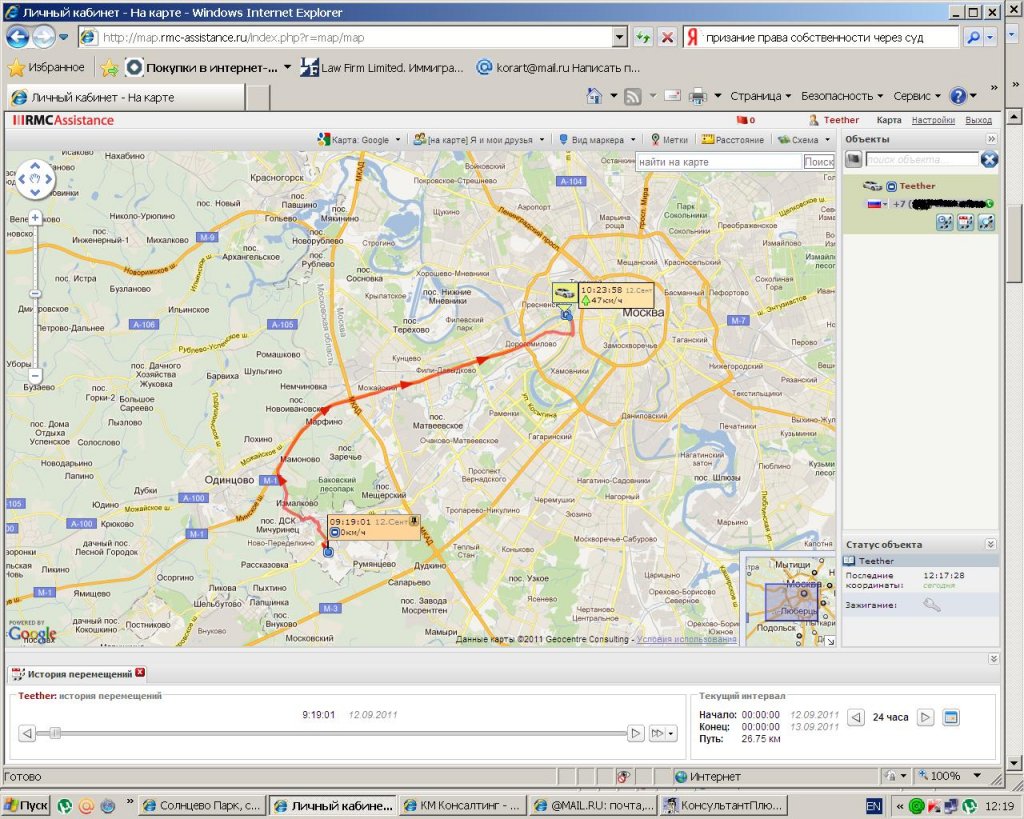Click the Teether user profile icon
The image size is (1024, 819).
[814, 120]
